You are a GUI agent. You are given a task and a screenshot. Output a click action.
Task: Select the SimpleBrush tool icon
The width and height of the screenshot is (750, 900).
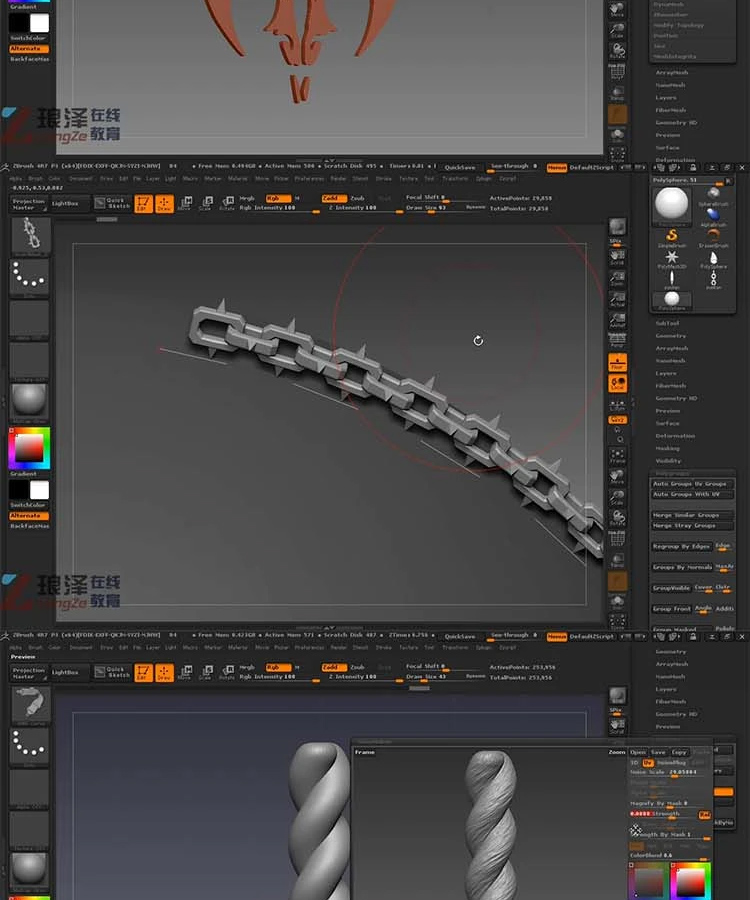point(671,236)
